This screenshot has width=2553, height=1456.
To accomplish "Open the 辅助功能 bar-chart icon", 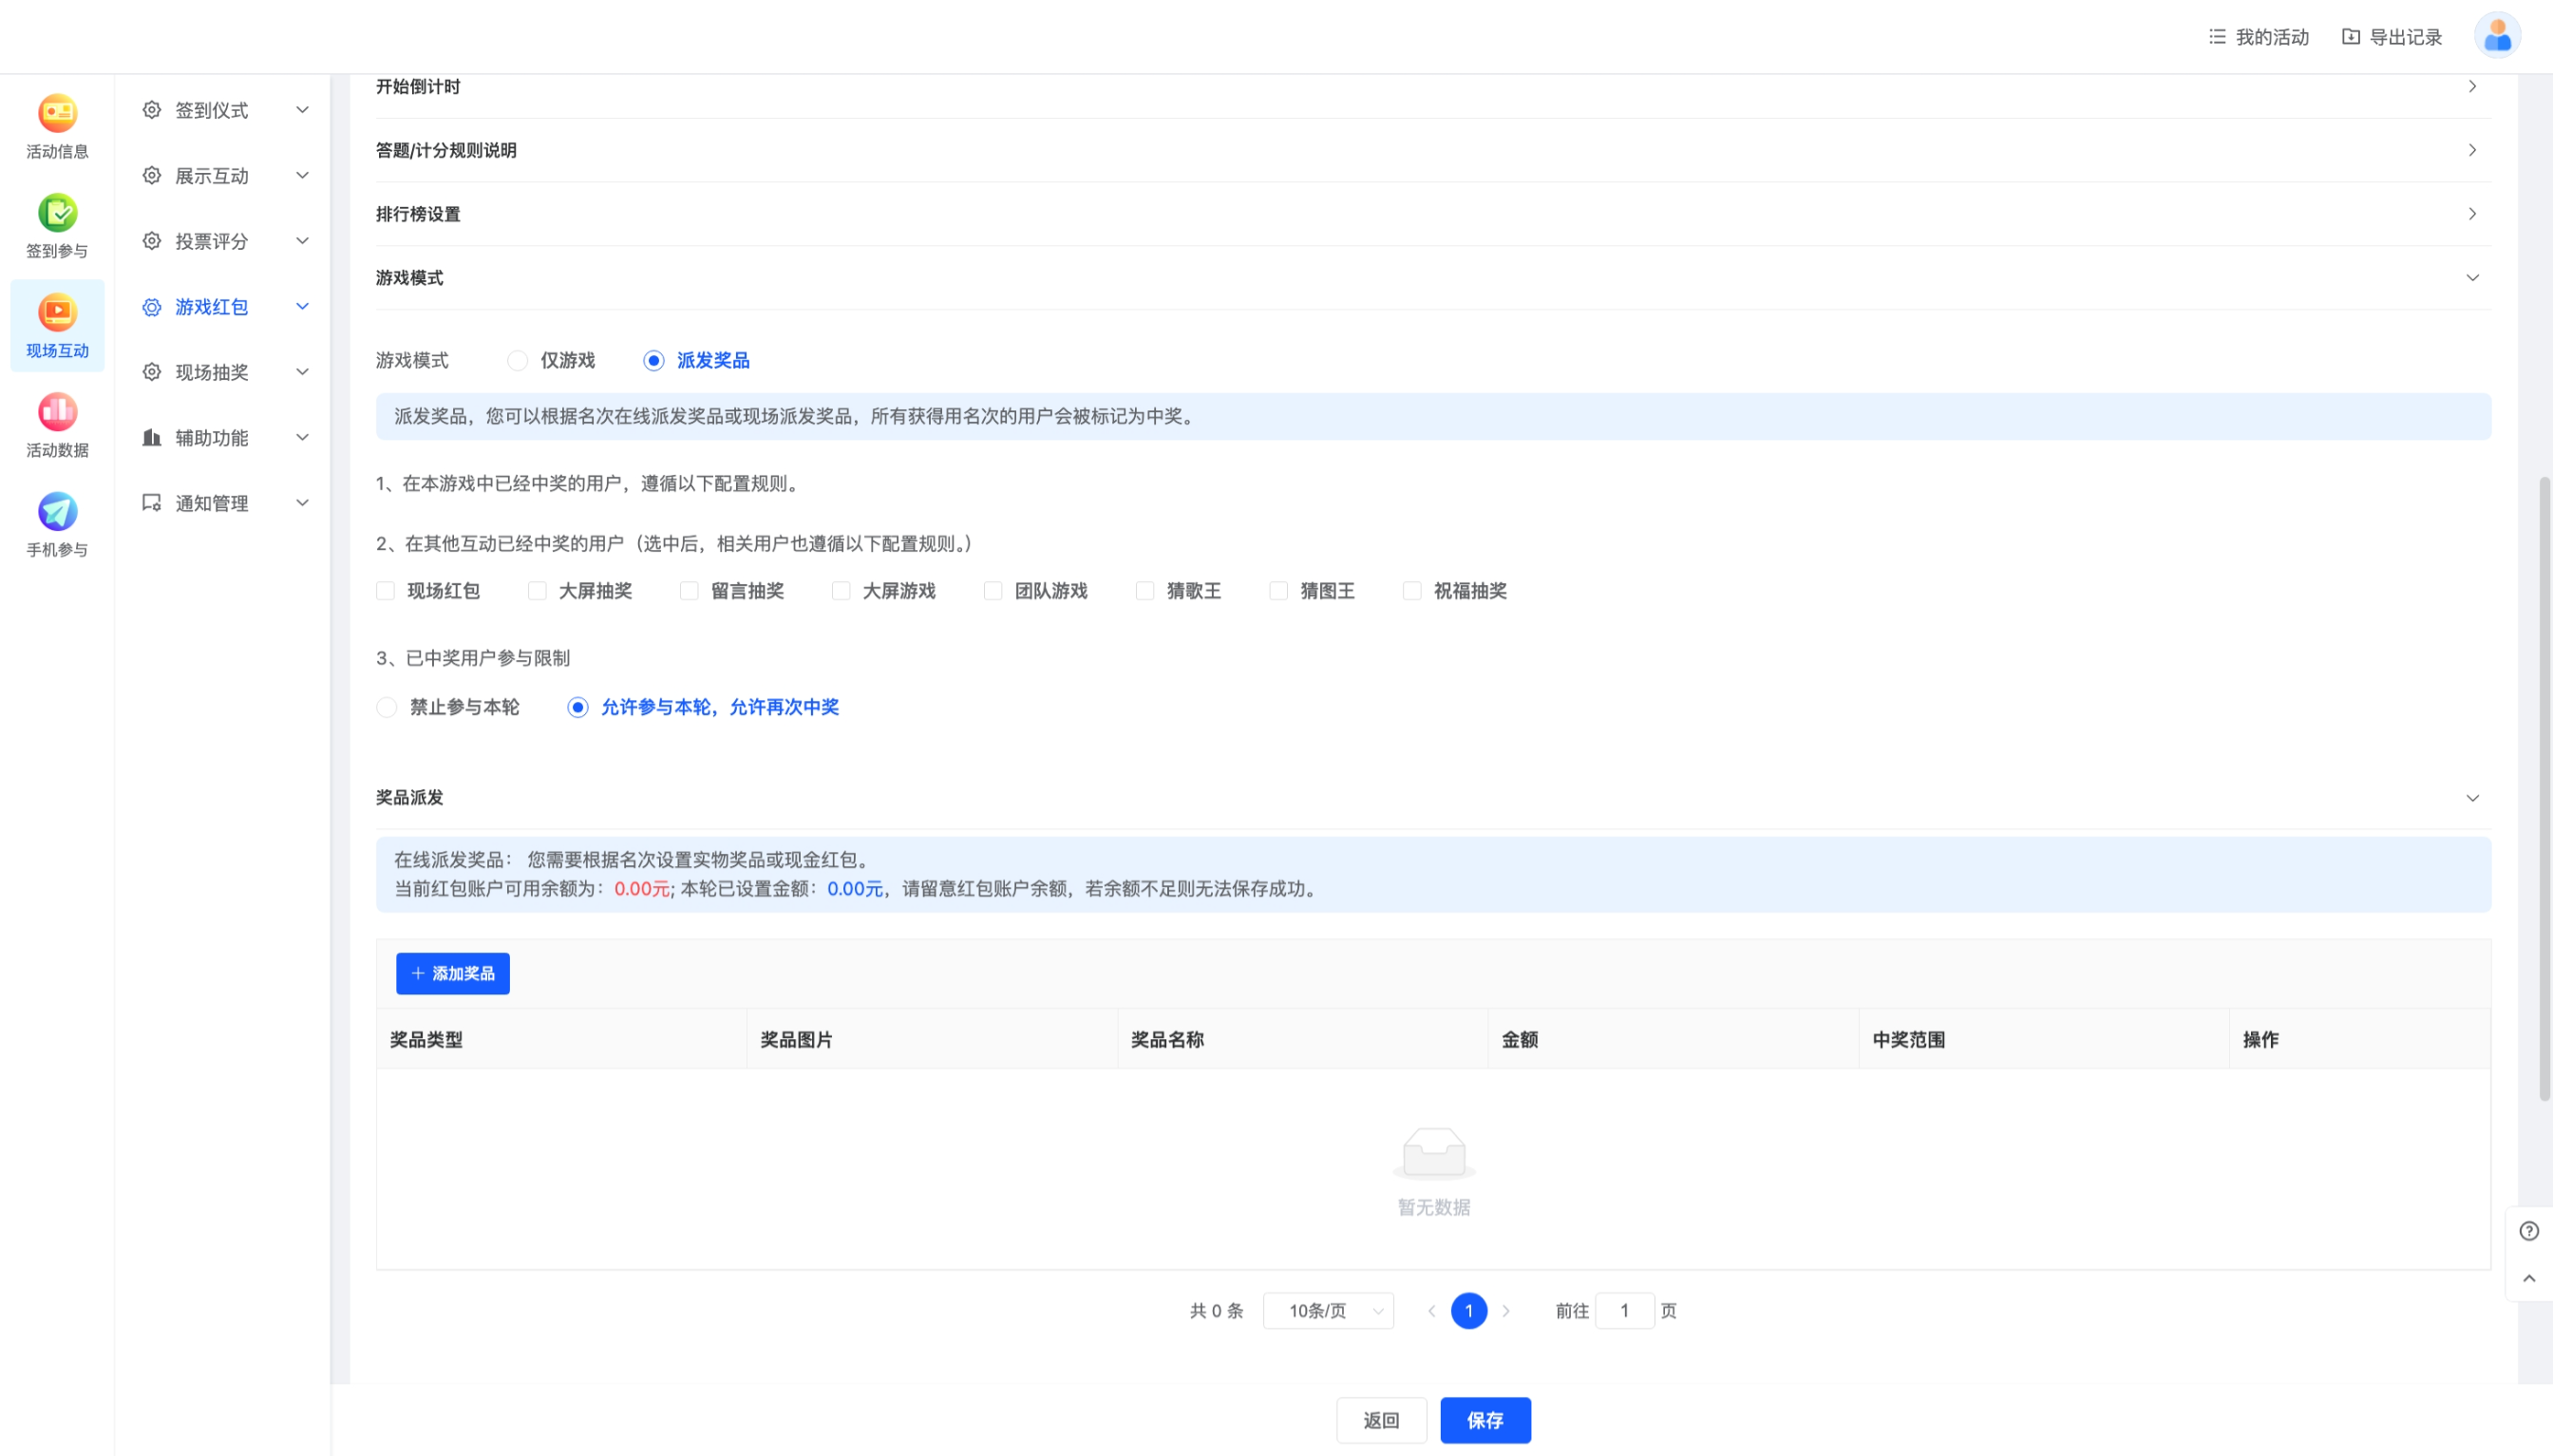I will 151,437.
